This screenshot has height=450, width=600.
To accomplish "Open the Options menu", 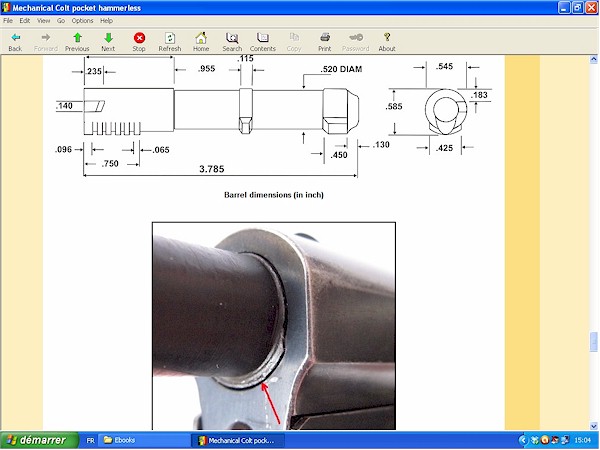I will pos(82,21).
